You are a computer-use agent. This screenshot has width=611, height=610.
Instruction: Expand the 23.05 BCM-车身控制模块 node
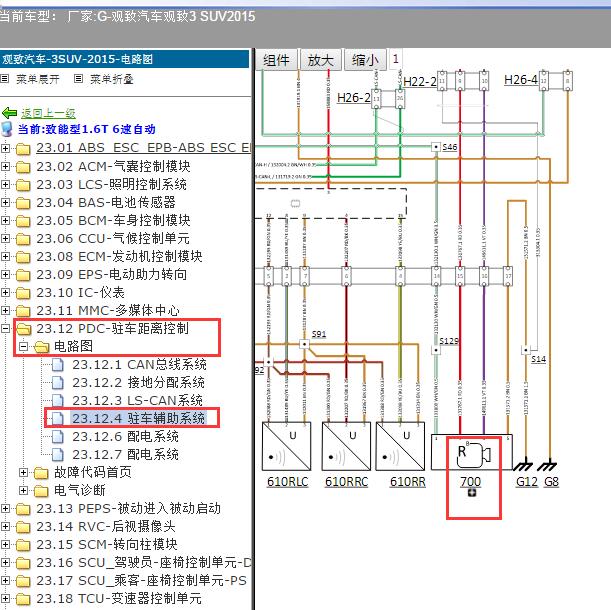tap(5, 220)
